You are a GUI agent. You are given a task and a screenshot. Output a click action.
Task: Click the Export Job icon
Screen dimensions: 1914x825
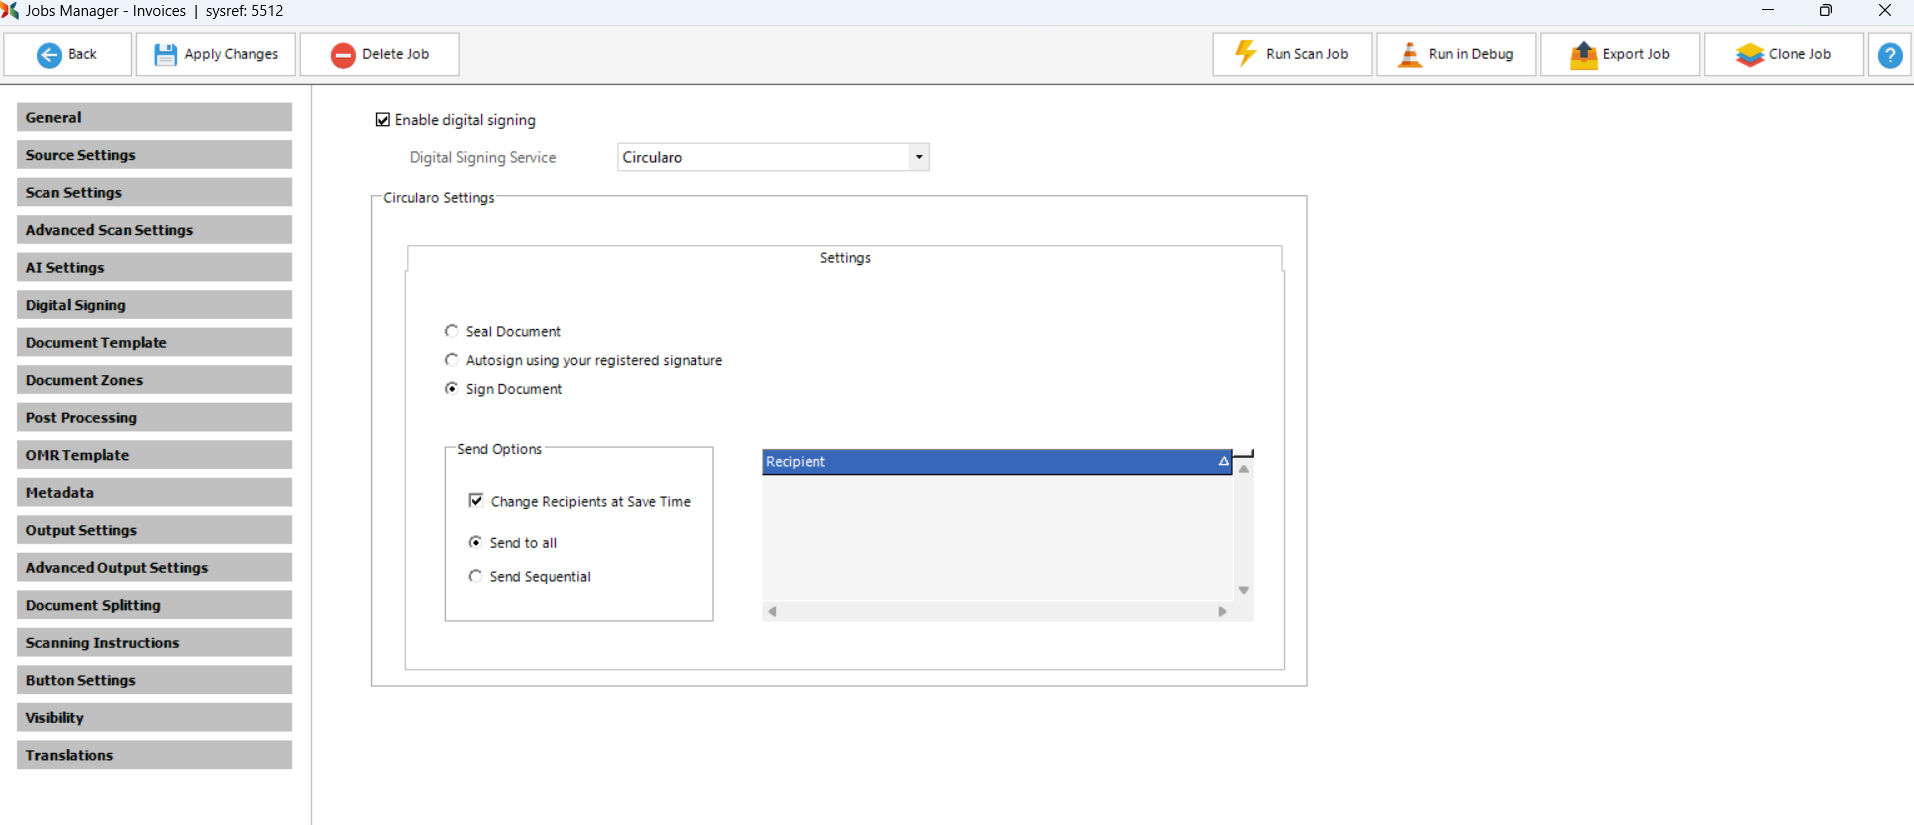coord(1583,55)
